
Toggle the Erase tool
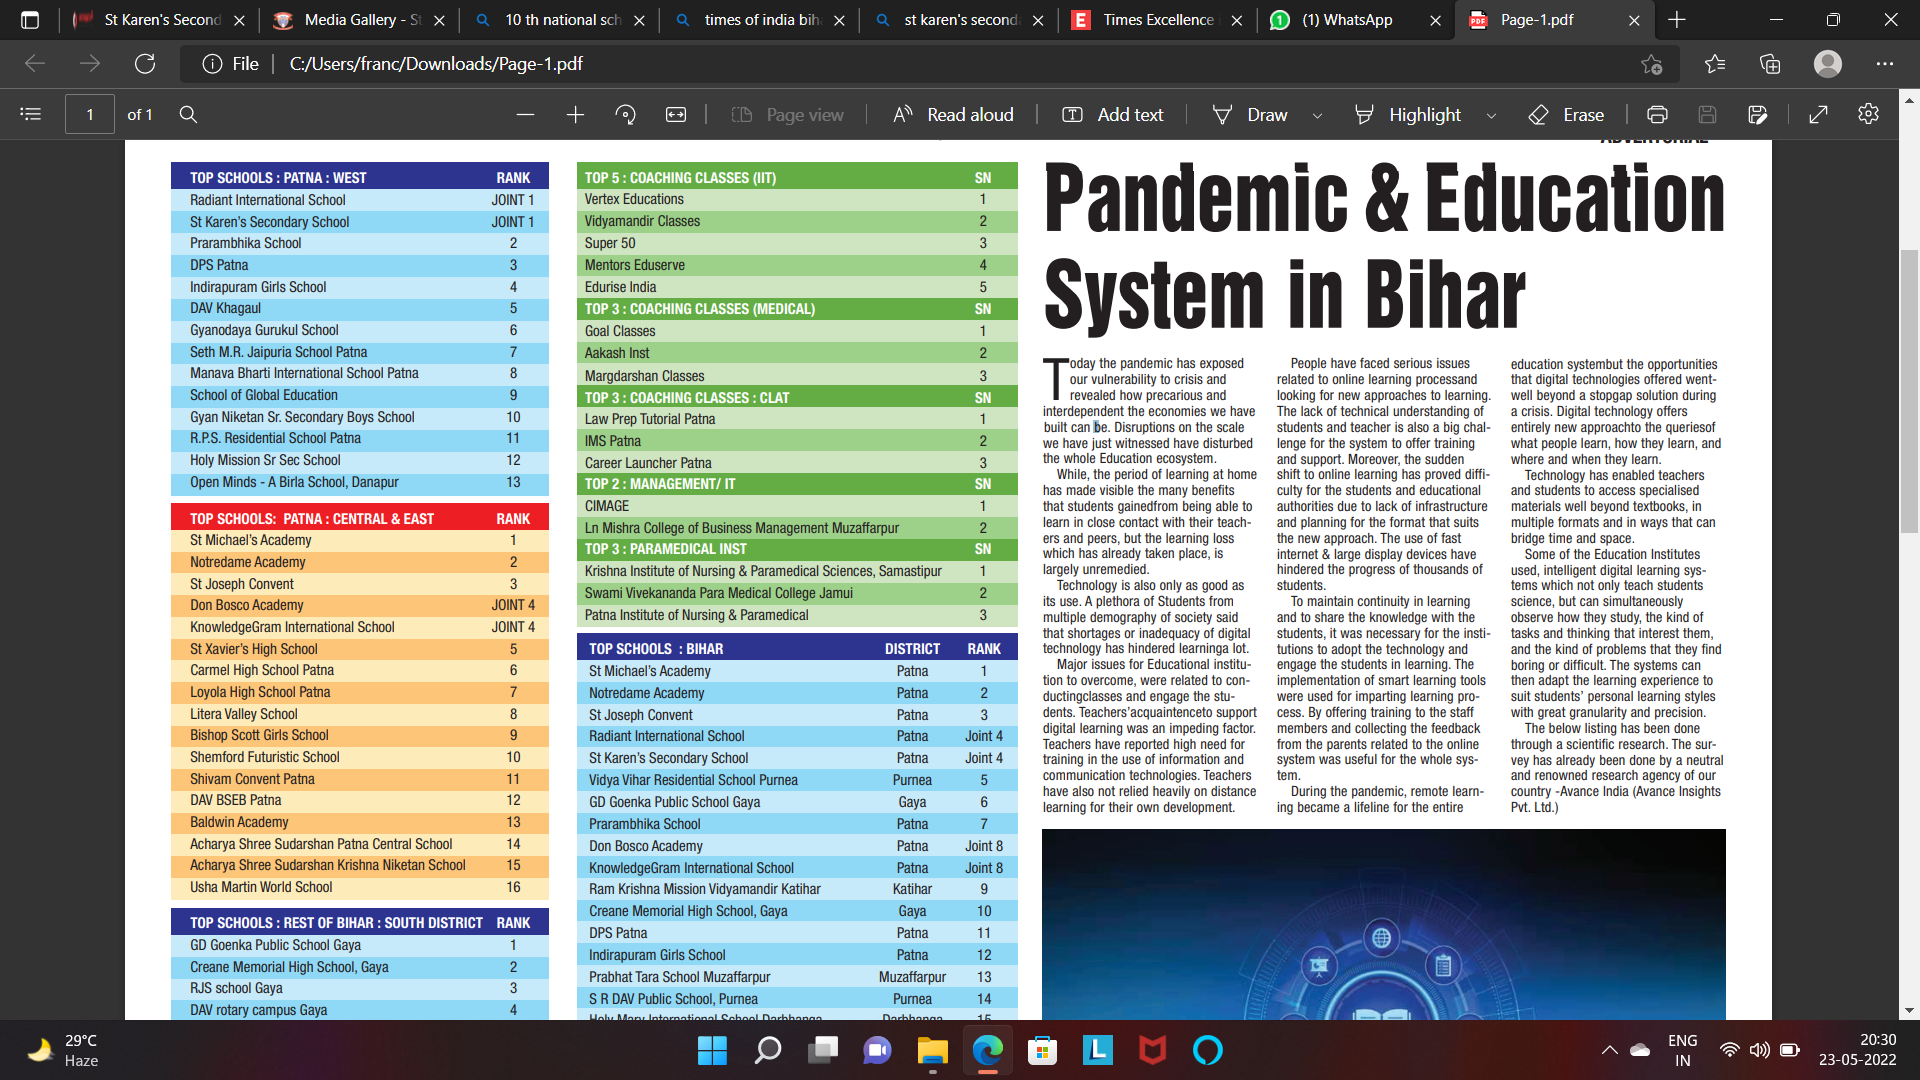1566,115
